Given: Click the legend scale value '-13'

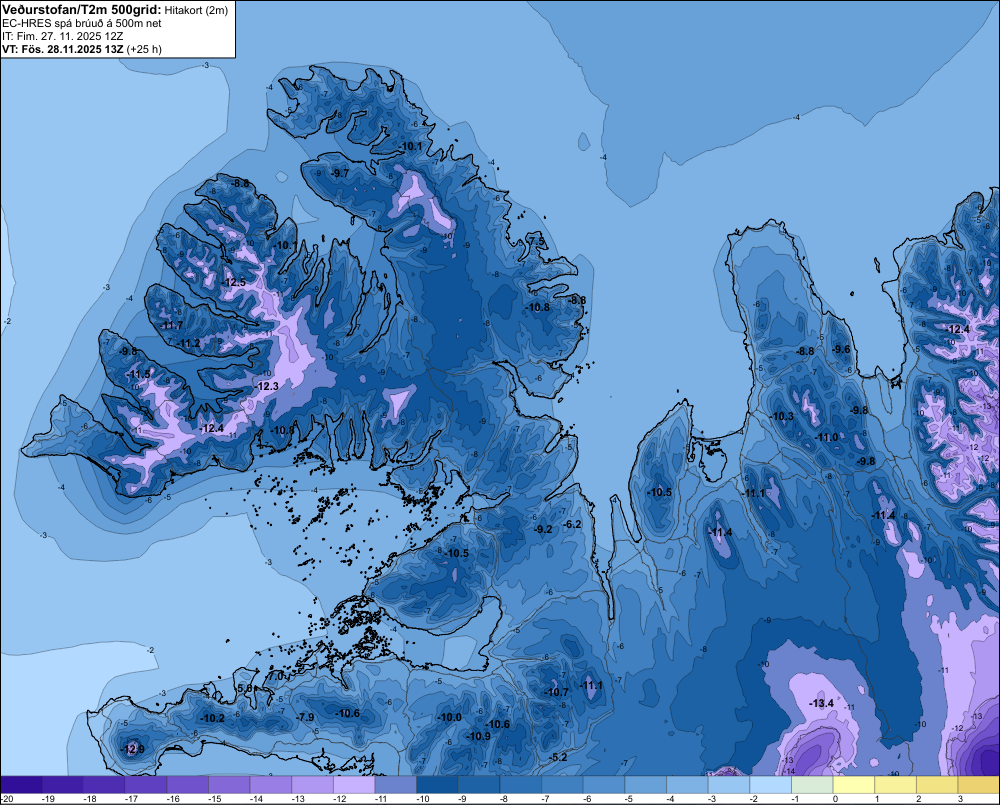Looking at the screenshot, I should pyautogui.click(x=298, y=799).
